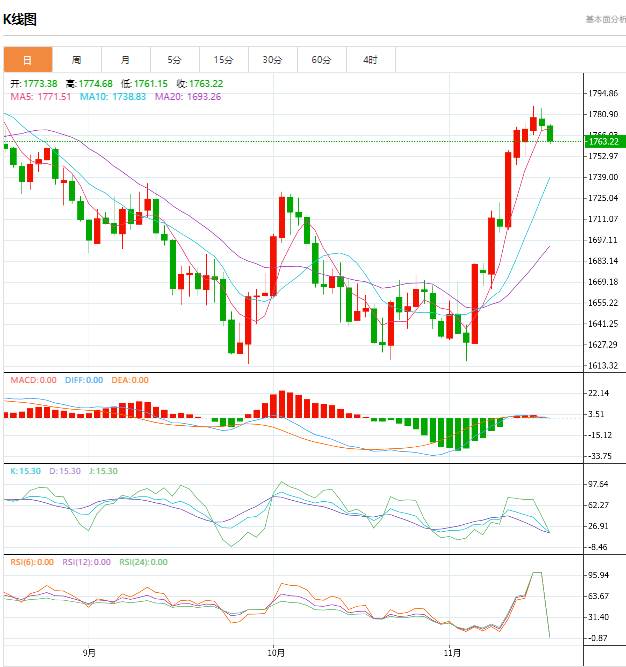Click the 高: 1774.68 high price
626x667 pixels.
[x=89, y=83]
